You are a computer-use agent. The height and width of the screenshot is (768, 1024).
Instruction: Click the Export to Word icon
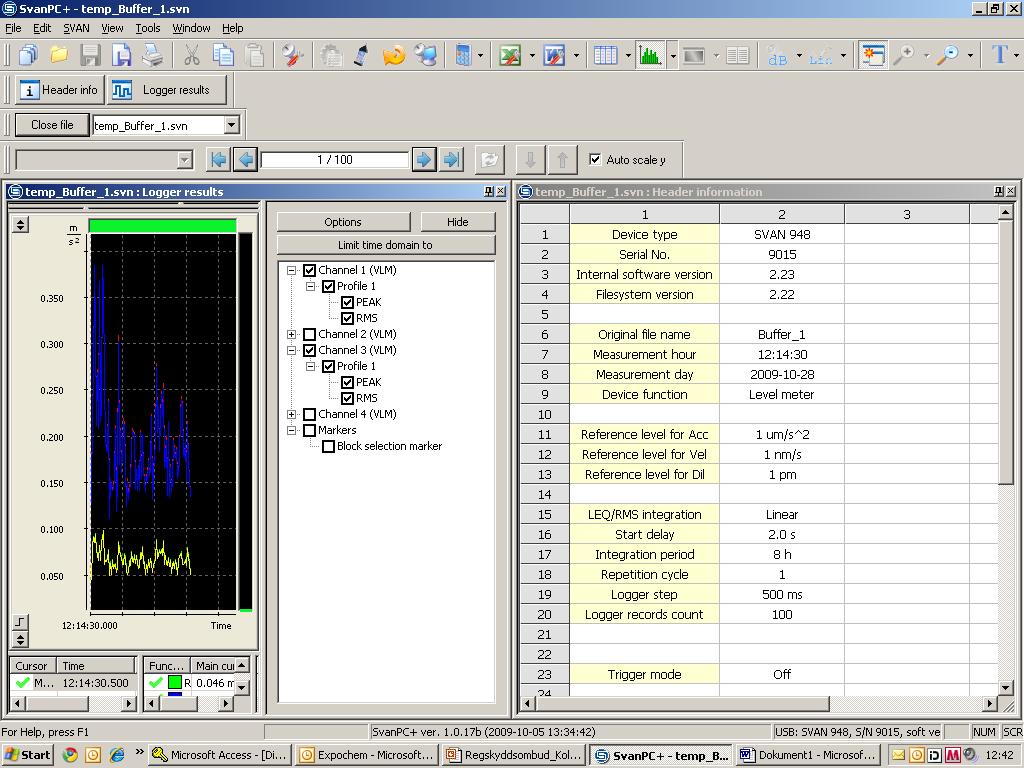554,56
